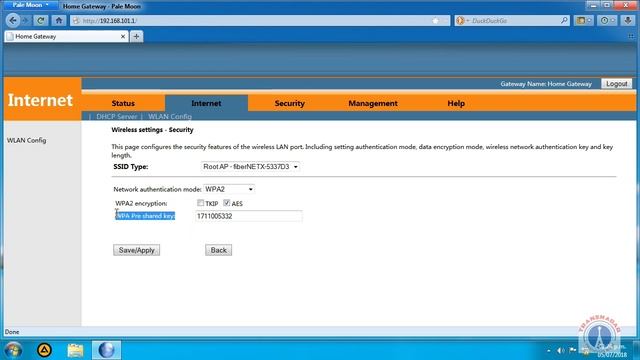Click the address bar showing 192.168.101.1
Screen dimensions: 640x360
click(x=260, y=20)
